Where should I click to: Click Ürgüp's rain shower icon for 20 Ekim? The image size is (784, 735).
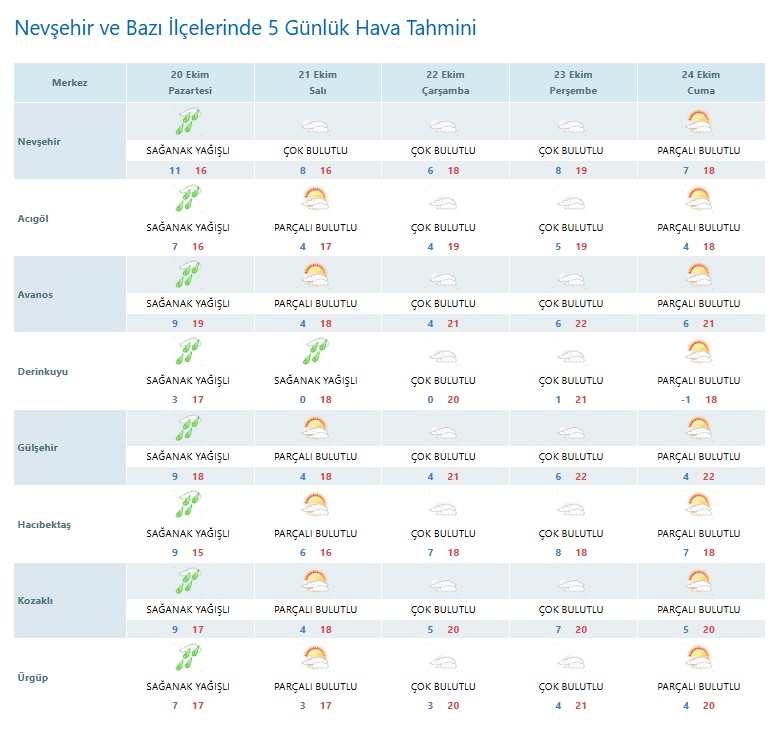[188, 659]
